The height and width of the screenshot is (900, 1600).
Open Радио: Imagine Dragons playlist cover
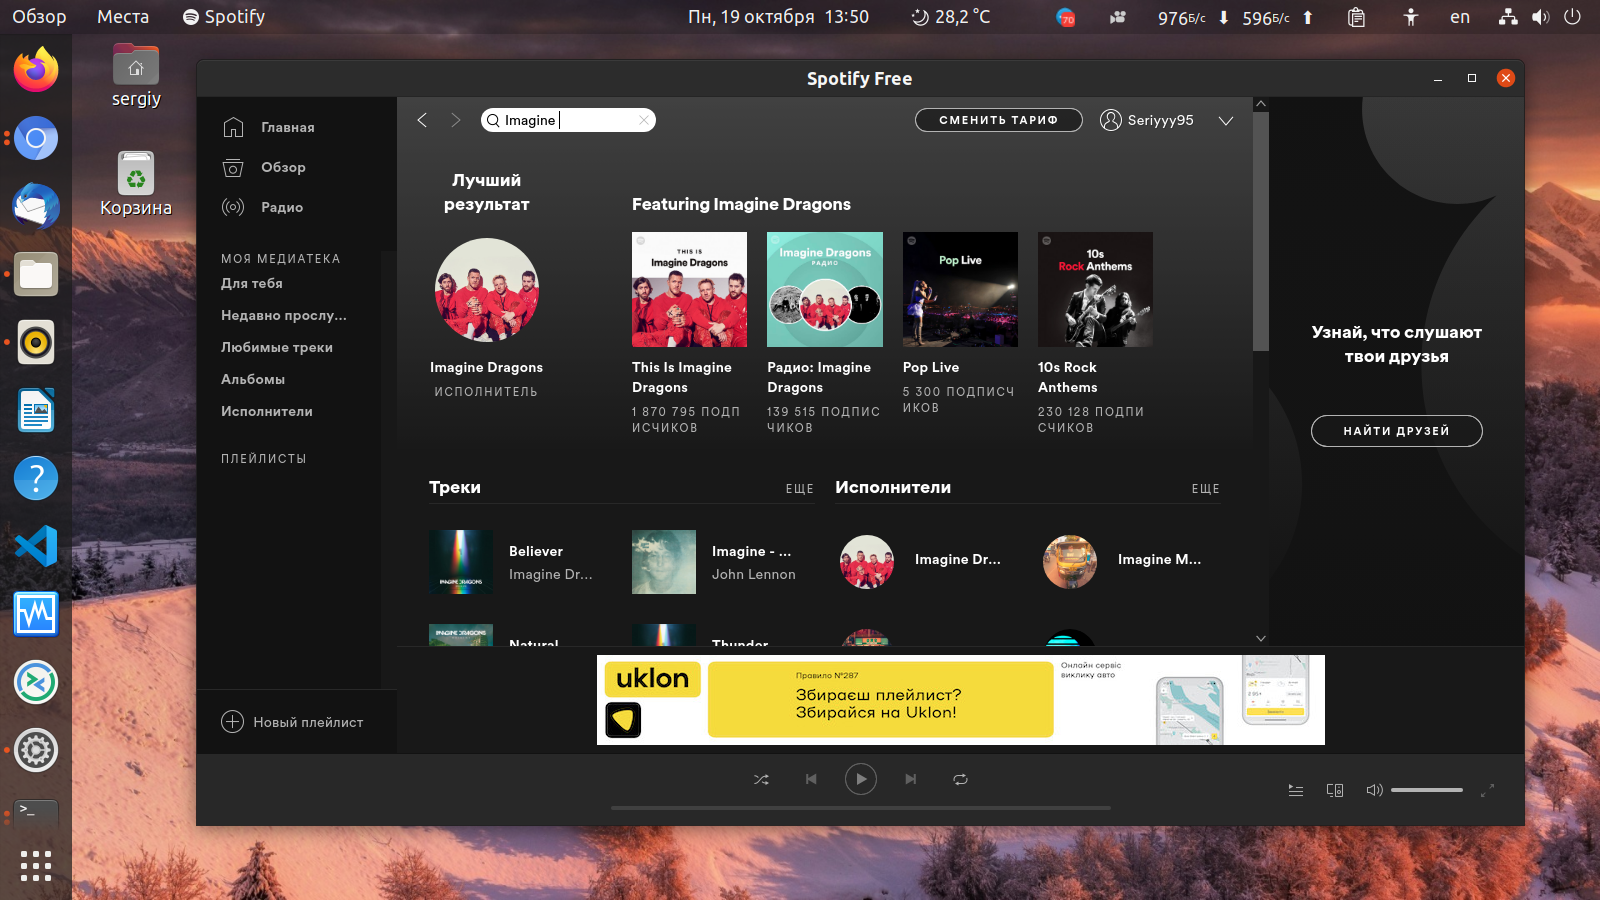pyautogui.click(x=825, y=290)
